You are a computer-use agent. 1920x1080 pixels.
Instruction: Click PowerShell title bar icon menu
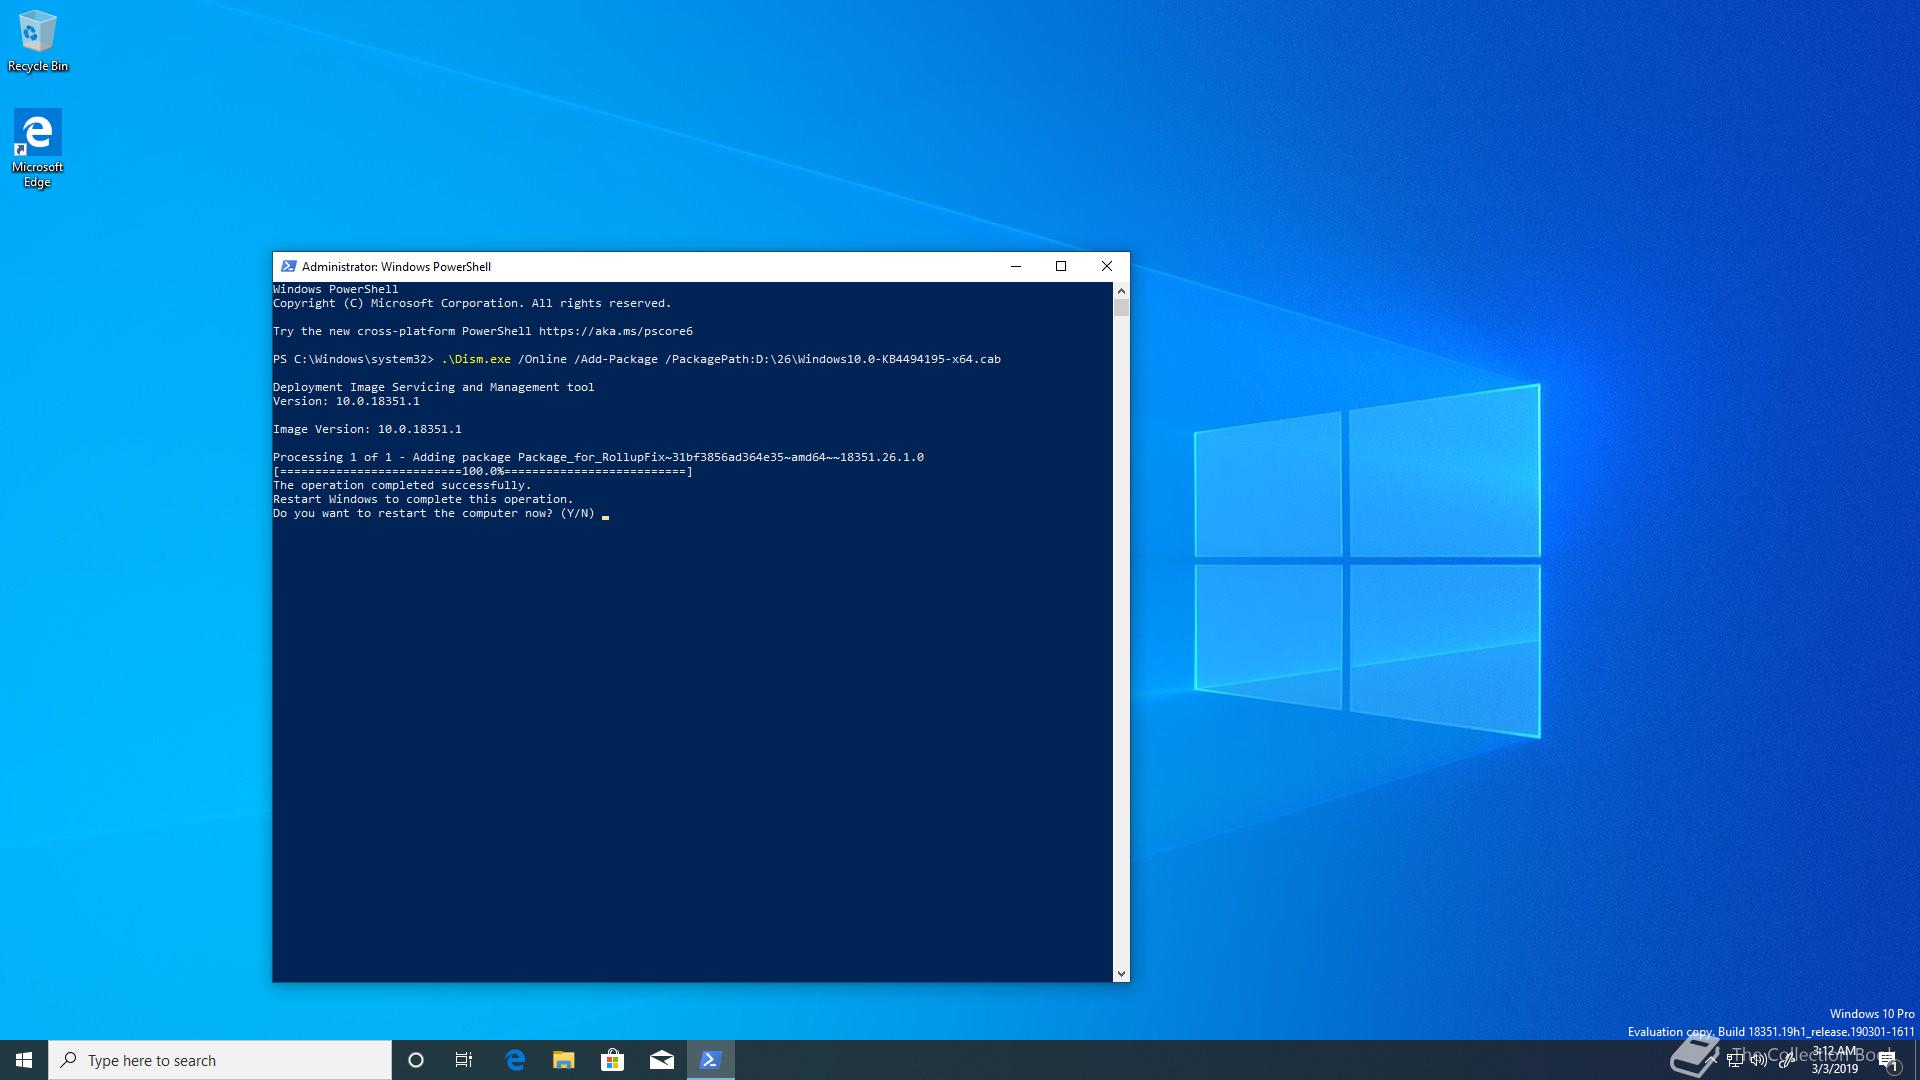click(x=288, y=266)
